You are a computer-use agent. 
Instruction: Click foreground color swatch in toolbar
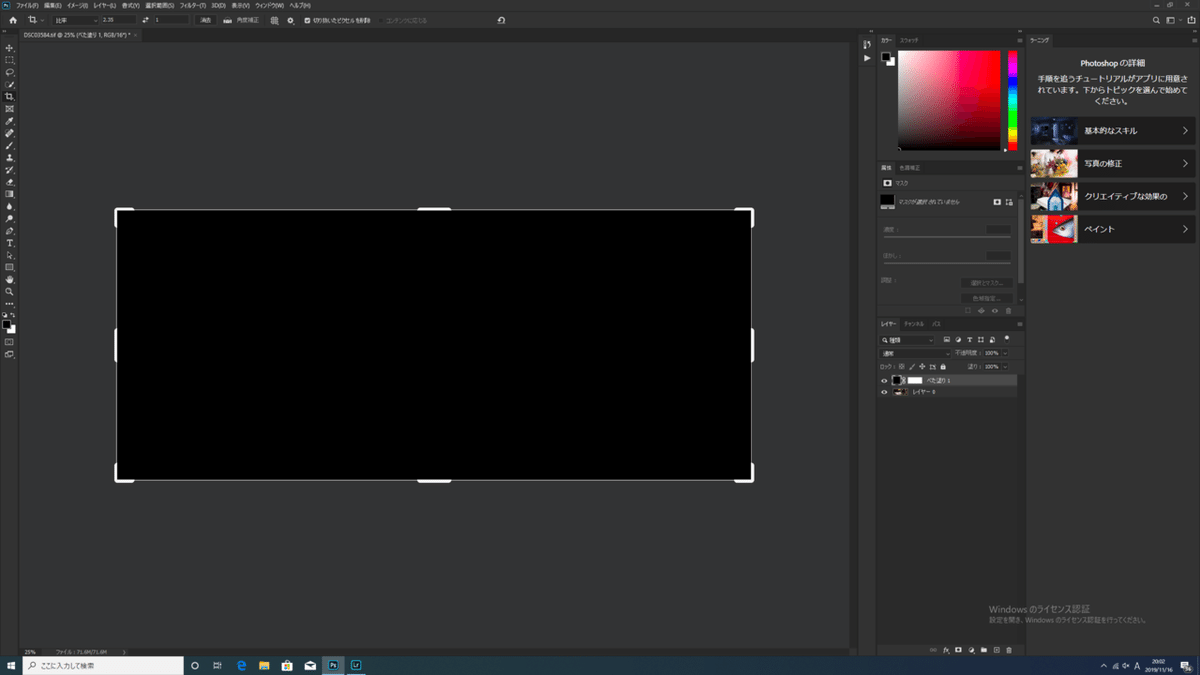pos(7,325)
